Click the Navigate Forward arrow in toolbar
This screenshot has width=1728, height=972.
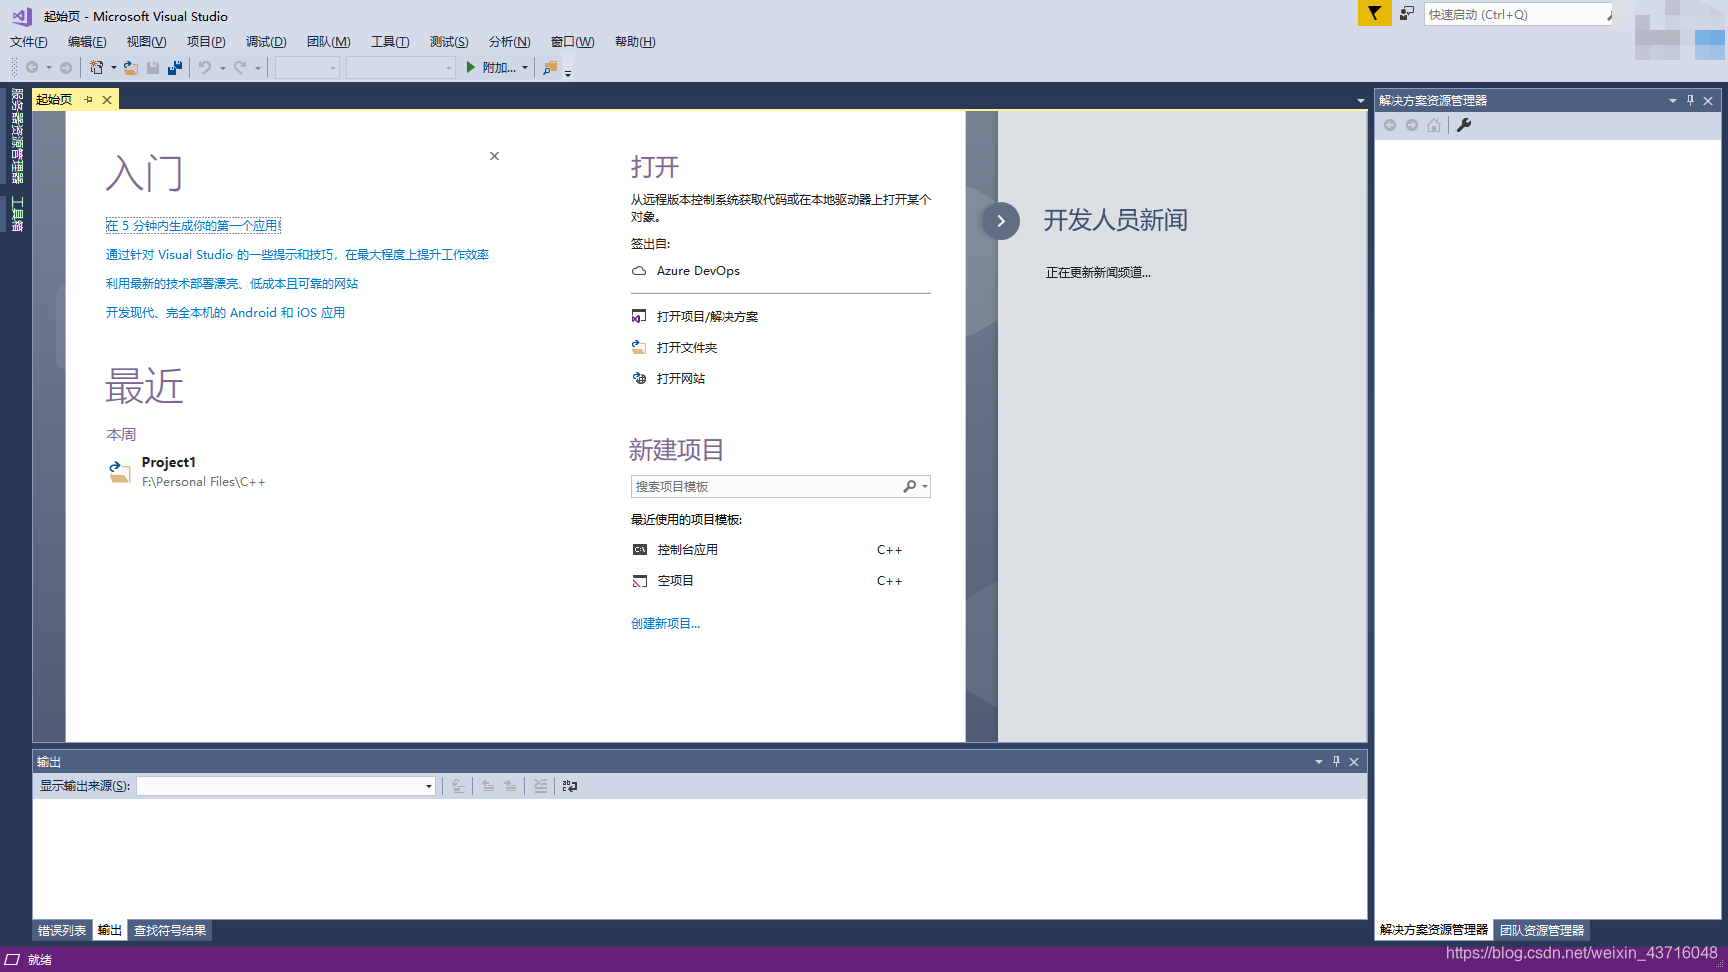click(66, 68)
